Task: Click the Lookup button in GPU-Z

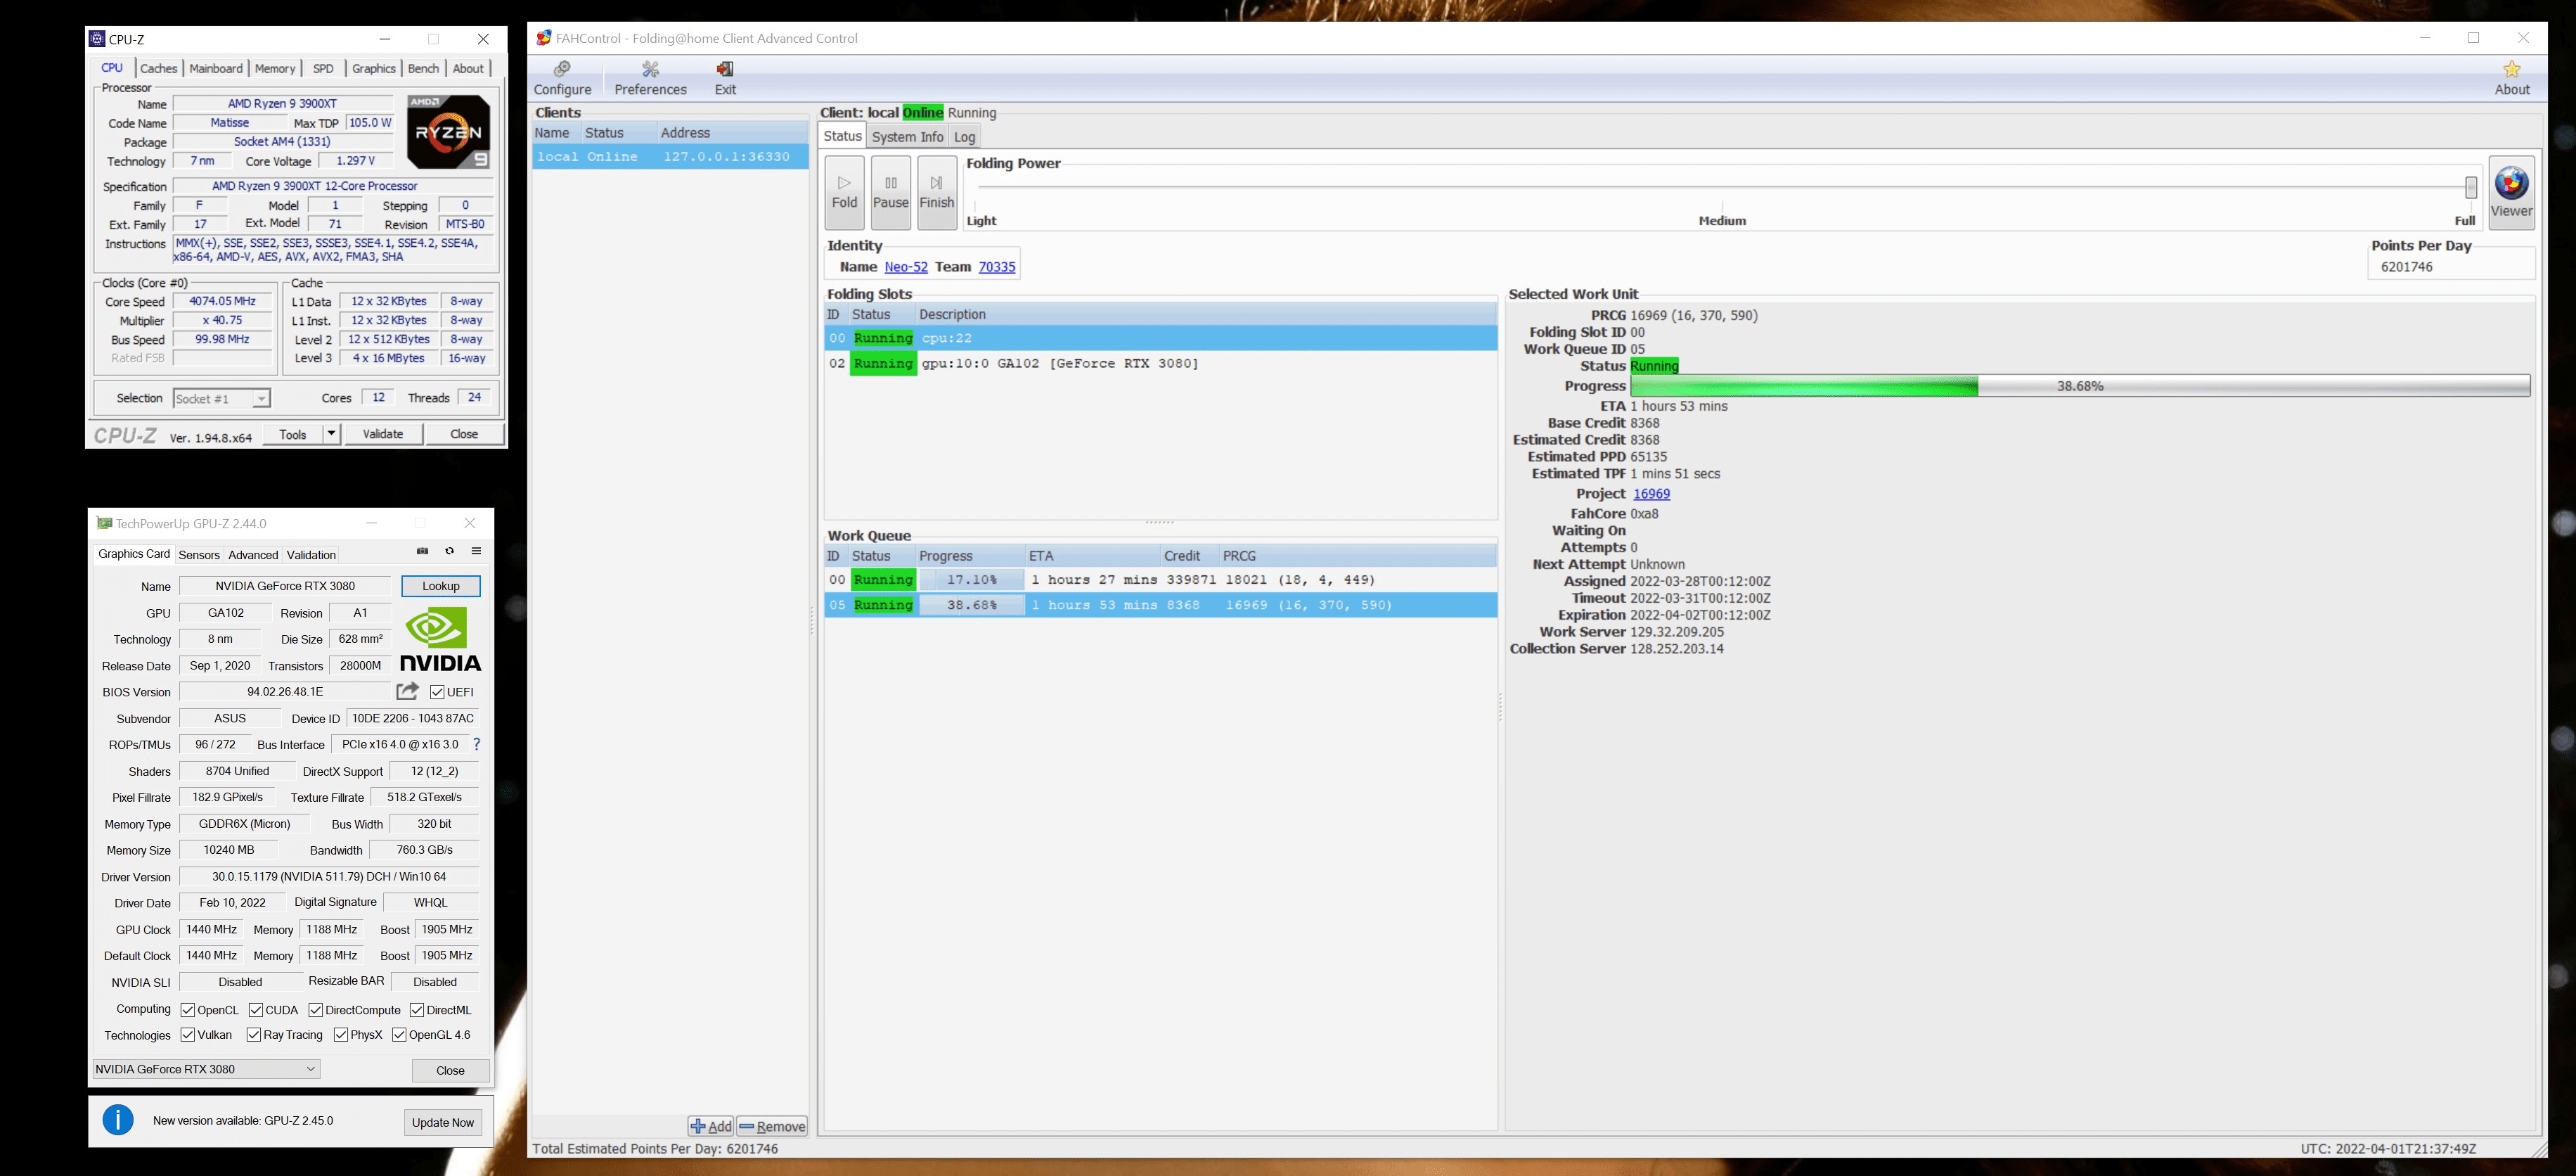Action: click(x=440, y=586)
